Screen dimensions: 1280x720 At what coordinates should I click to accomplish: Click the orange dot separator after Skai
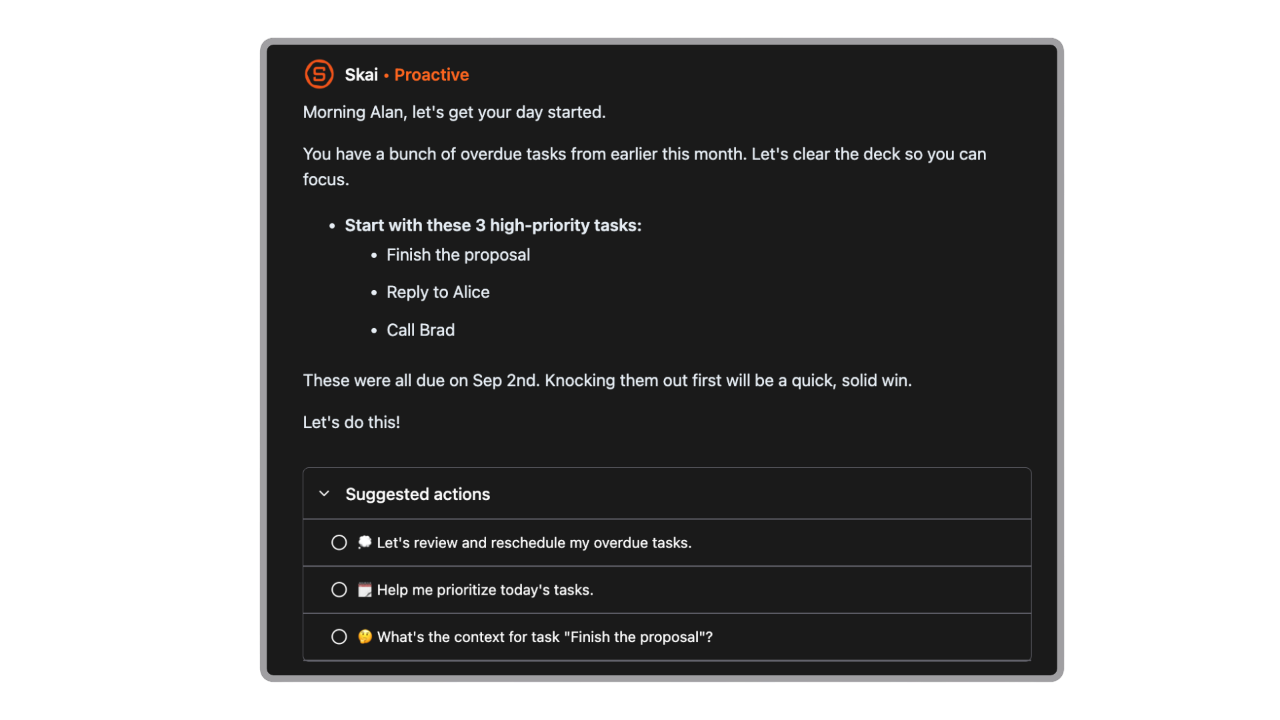coord(384,74)
